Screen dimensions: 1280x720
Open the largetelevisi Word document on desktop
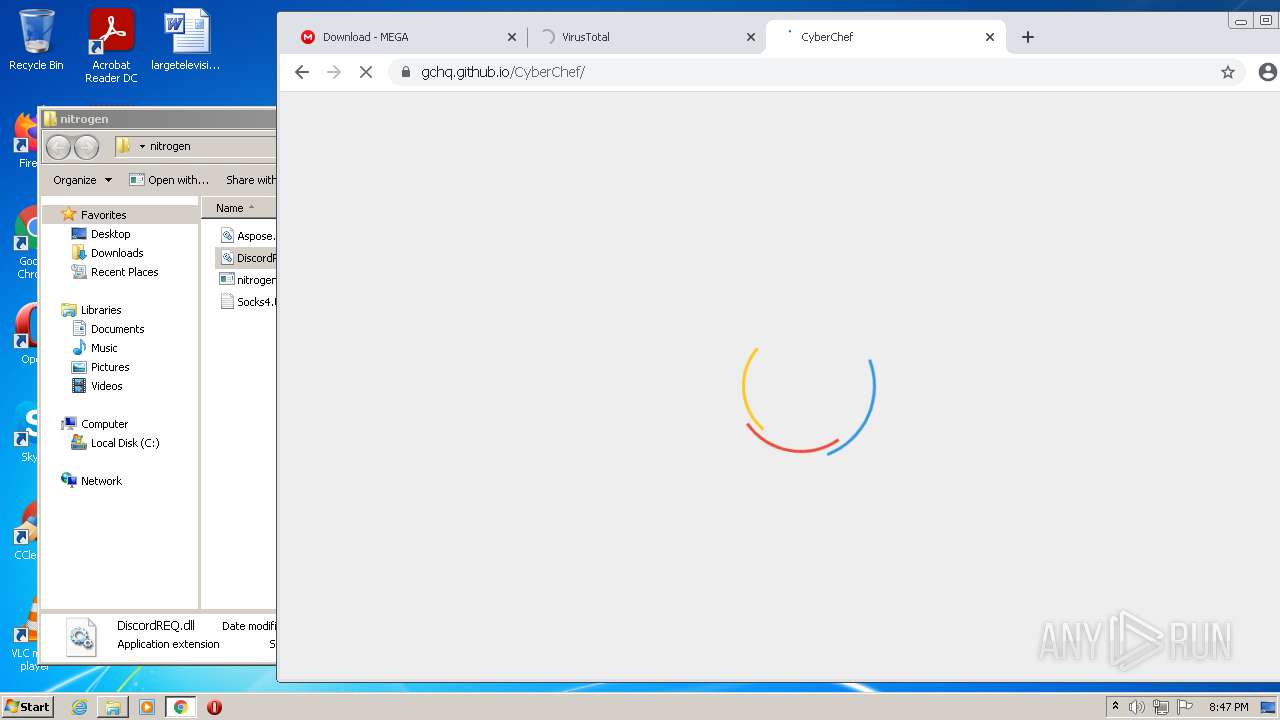click(x=186, y=40)
